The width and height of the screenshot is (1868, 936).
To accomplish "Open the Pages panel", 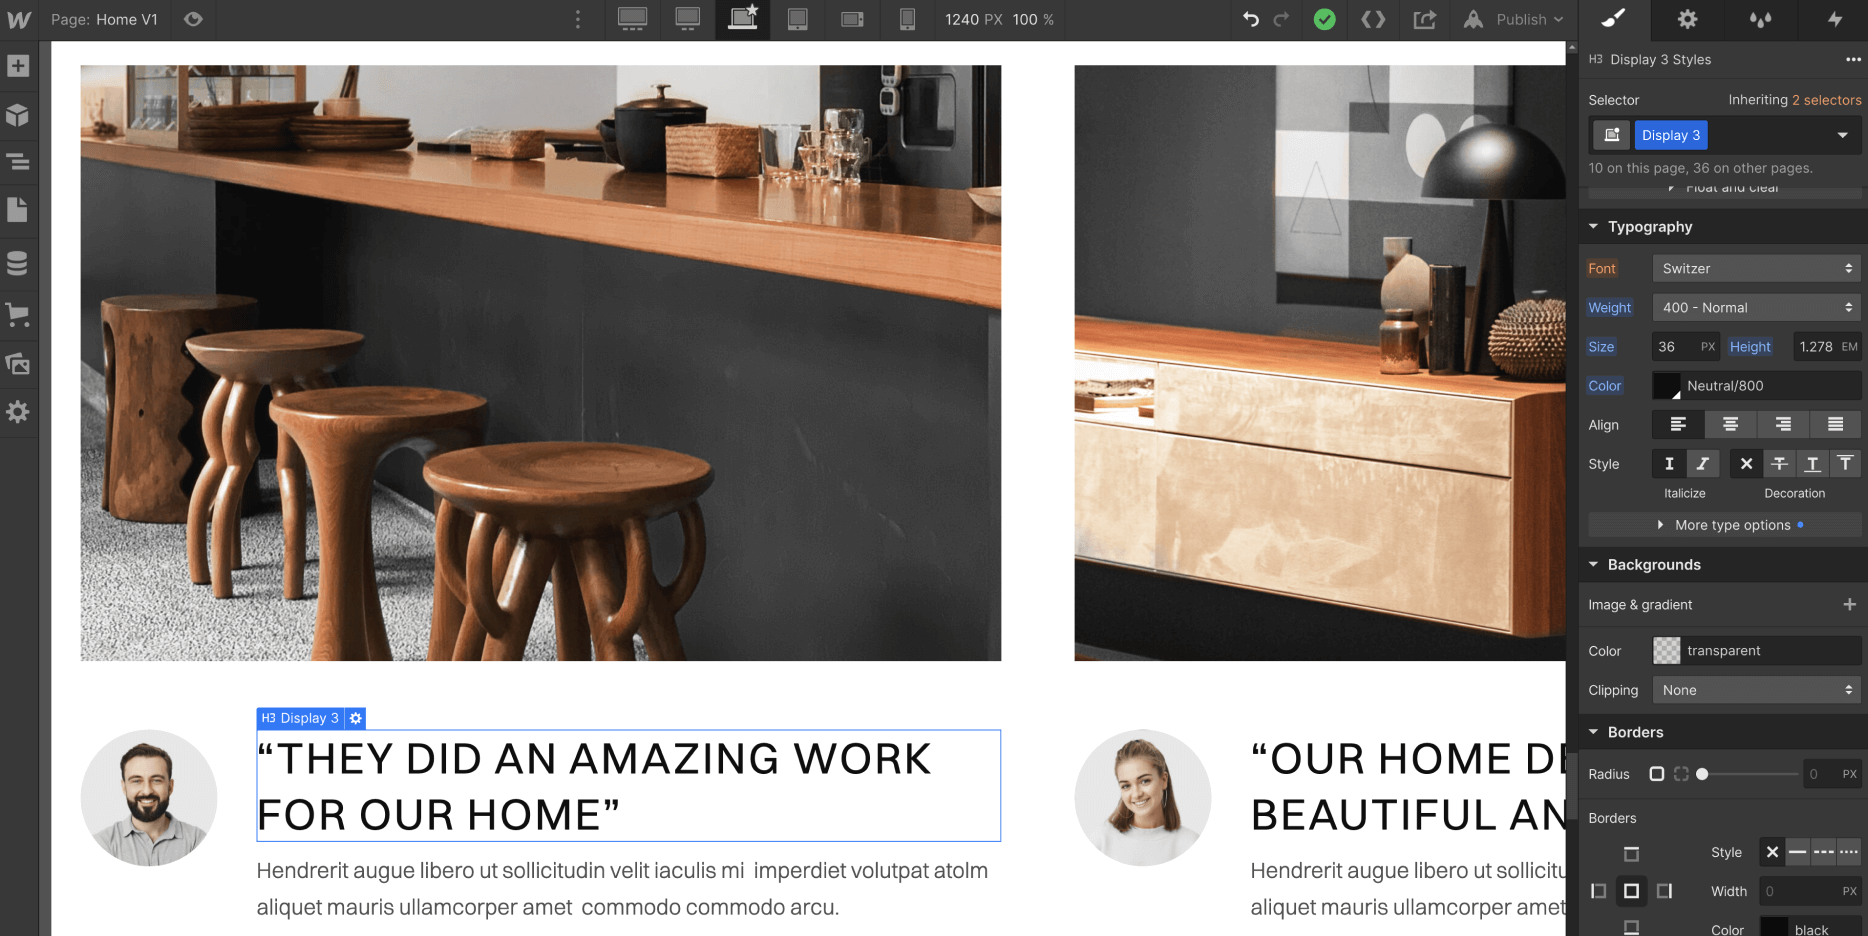I will click(18, 210).
